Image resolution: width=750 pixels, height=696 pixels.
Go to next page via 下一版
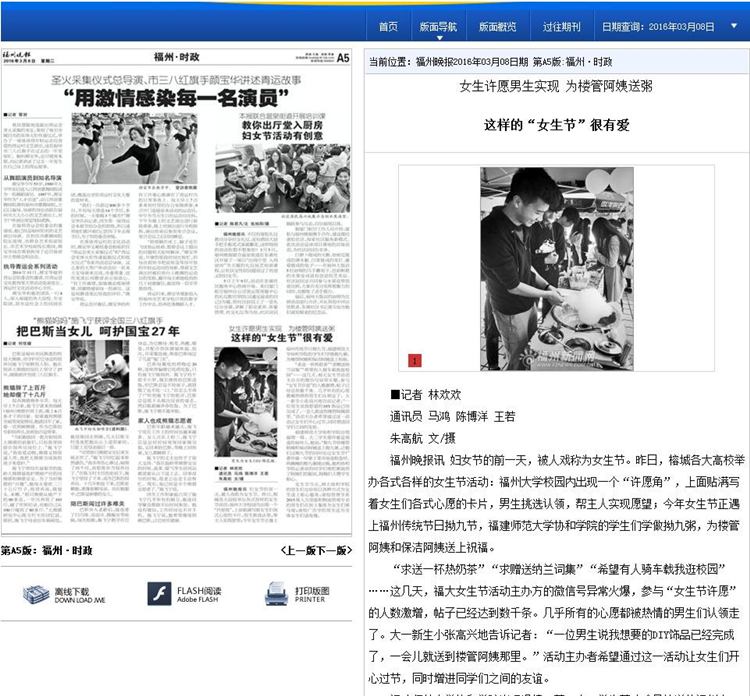pos(335,551)
